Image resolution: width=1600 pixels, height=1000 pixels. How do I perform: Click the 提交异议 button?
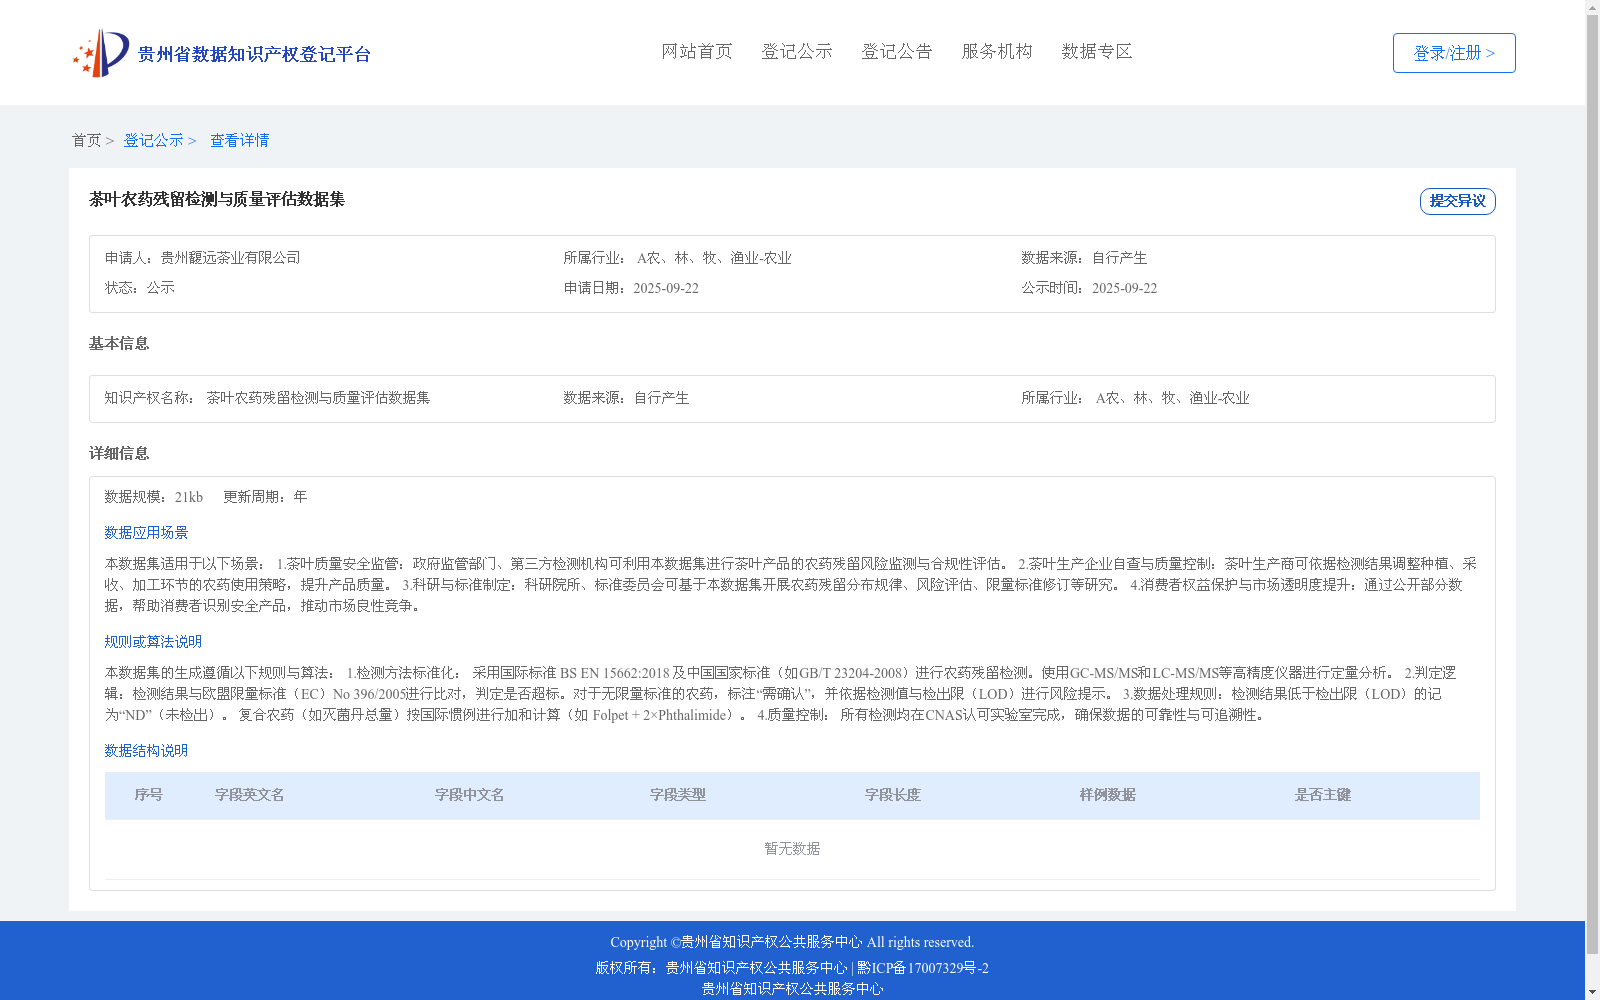coord(1457,201)
